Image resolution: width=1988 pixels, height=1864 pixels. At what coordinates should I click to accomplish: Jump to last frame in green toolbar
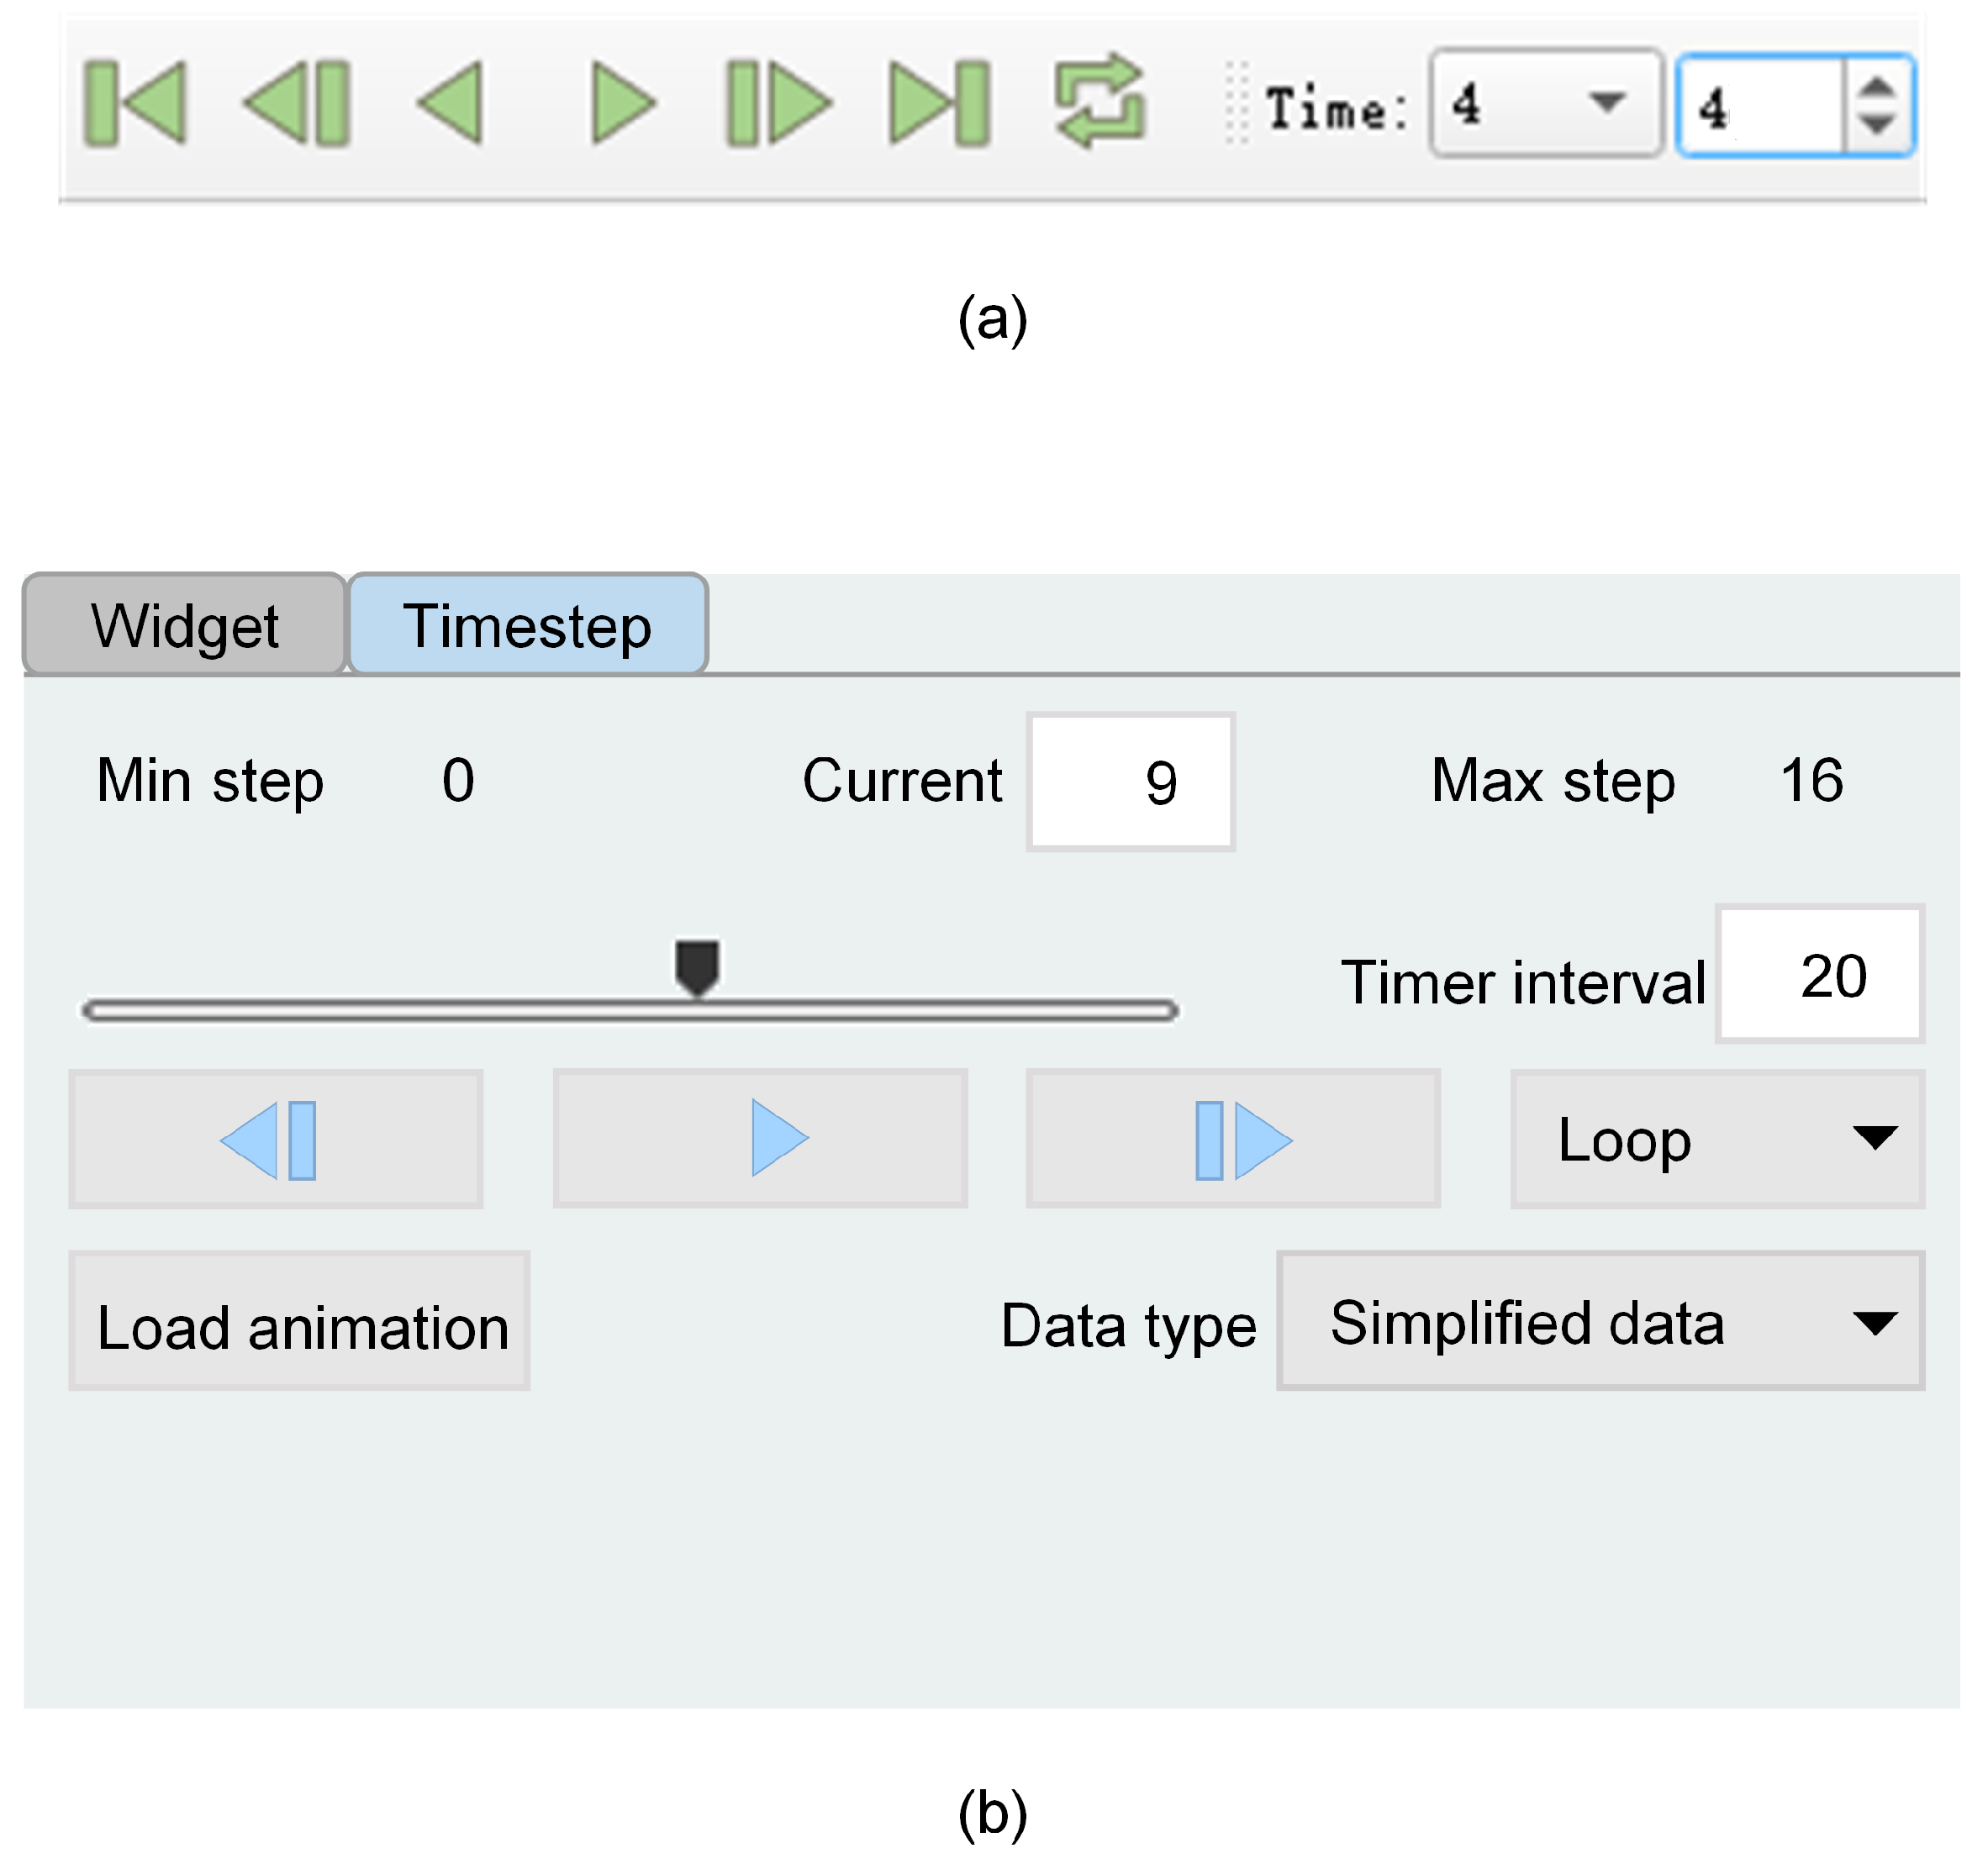[x=940, y=104]
